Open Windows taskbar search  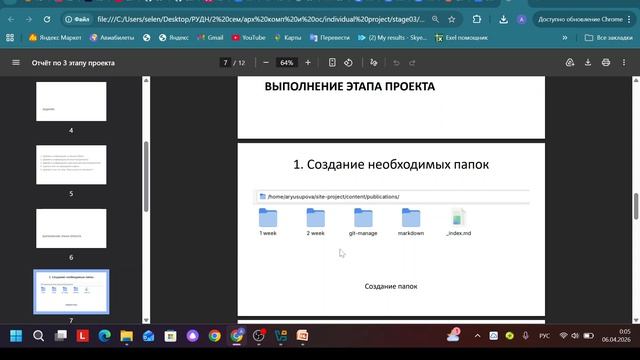pos(38,336)
